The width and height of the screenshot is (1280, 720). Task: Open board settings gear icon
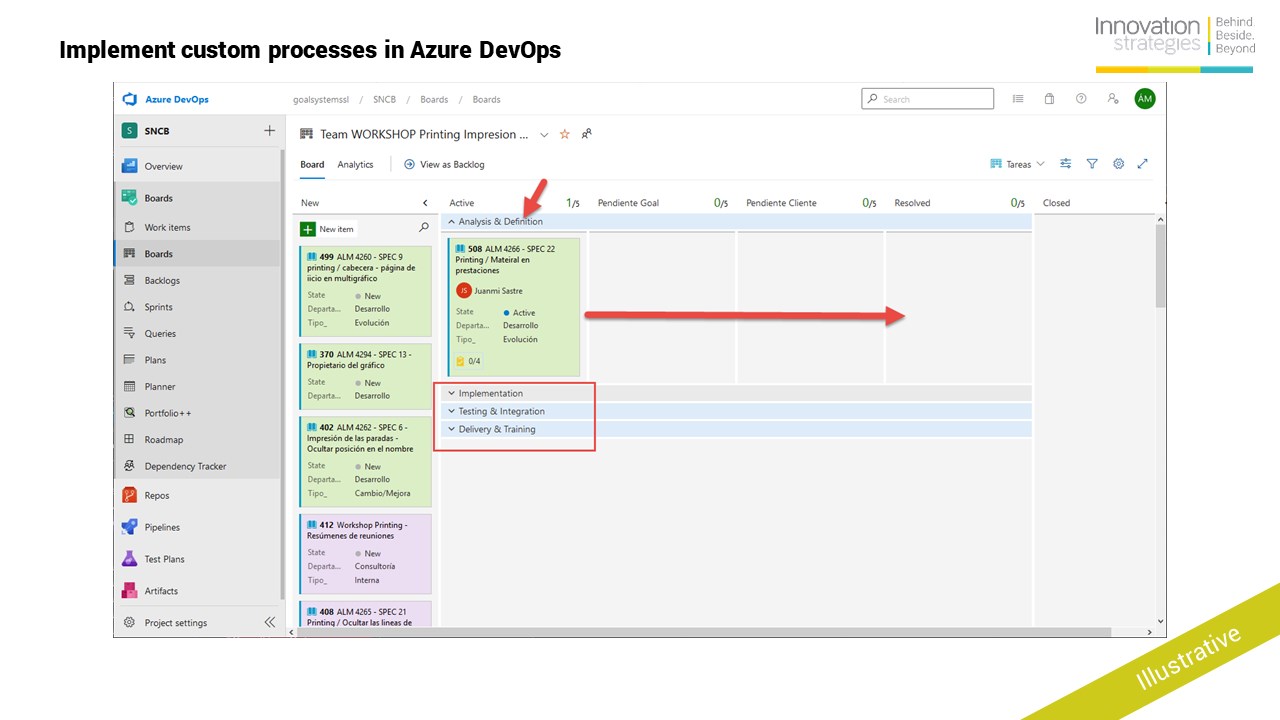pyautogui.click(x=1119, y=164)
